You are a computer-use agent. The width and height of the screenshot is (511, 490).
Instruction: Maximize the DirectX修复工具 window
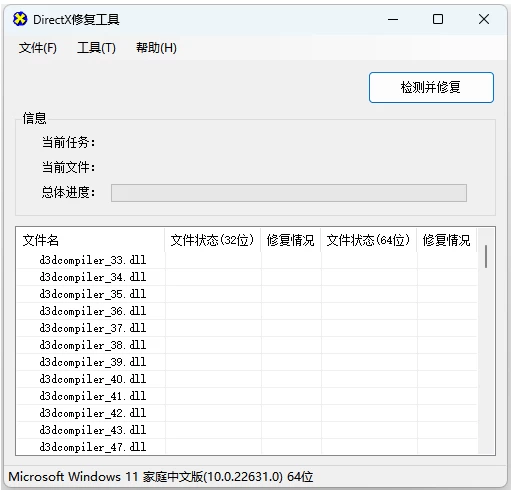[438, 19]
